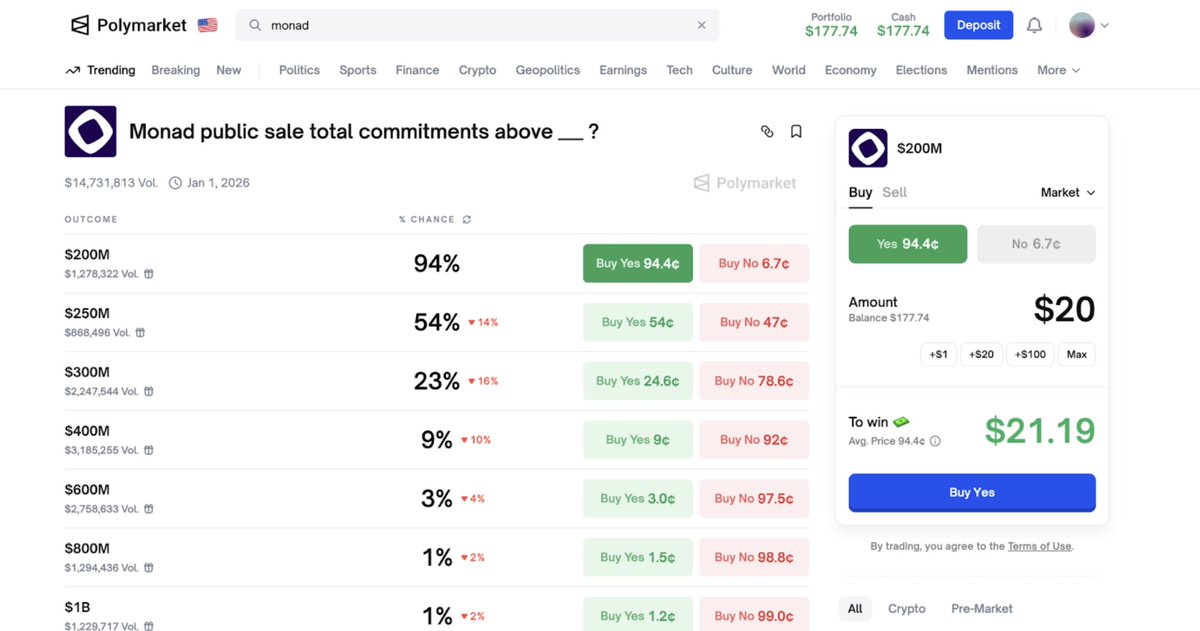Open the Market order type dropdown
Viewport: 1200px width, 631px height.
(1067, 192)
